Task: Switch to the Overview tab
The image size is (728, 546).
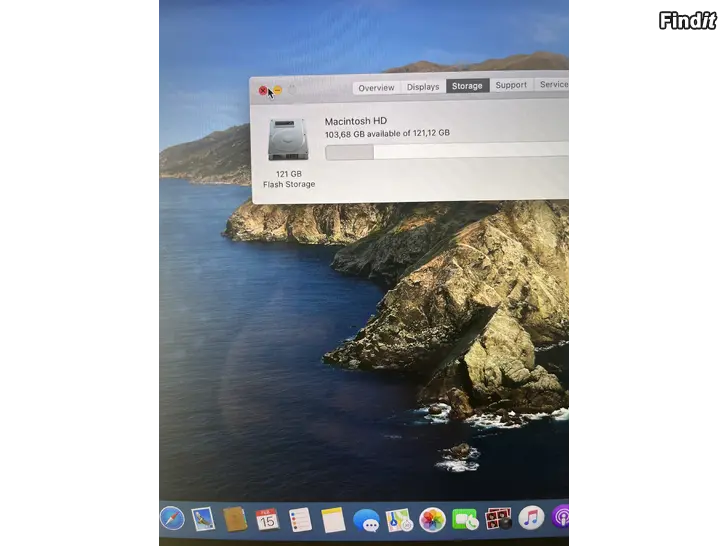Action: click(x=376, y=87)
